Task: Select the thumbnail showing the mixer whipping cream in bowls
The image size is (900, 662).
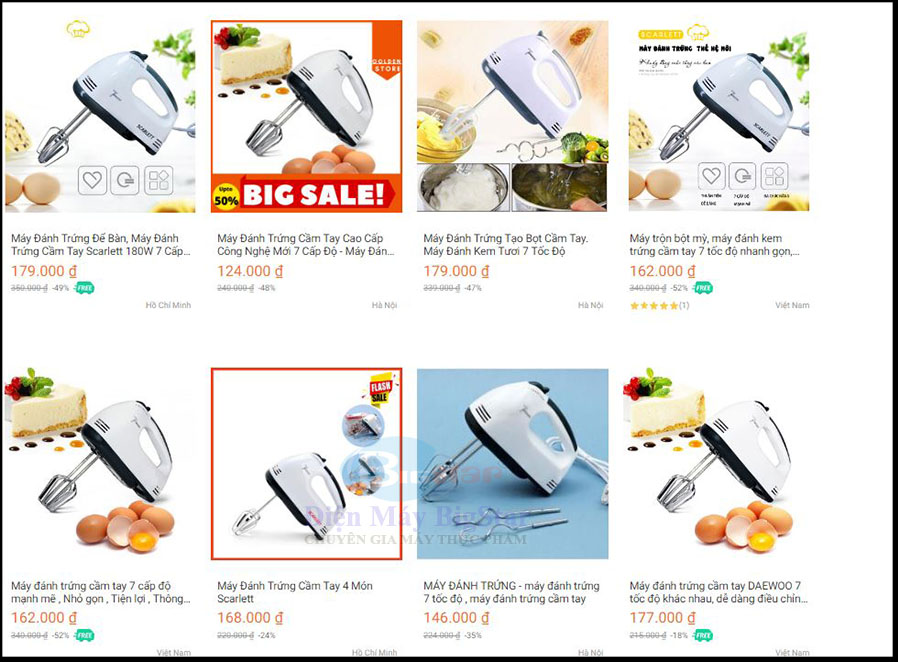Action: tap(513, 117)
